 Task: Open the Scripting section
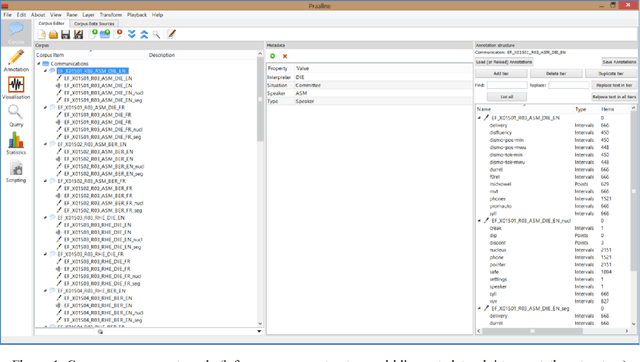point(16,171)
